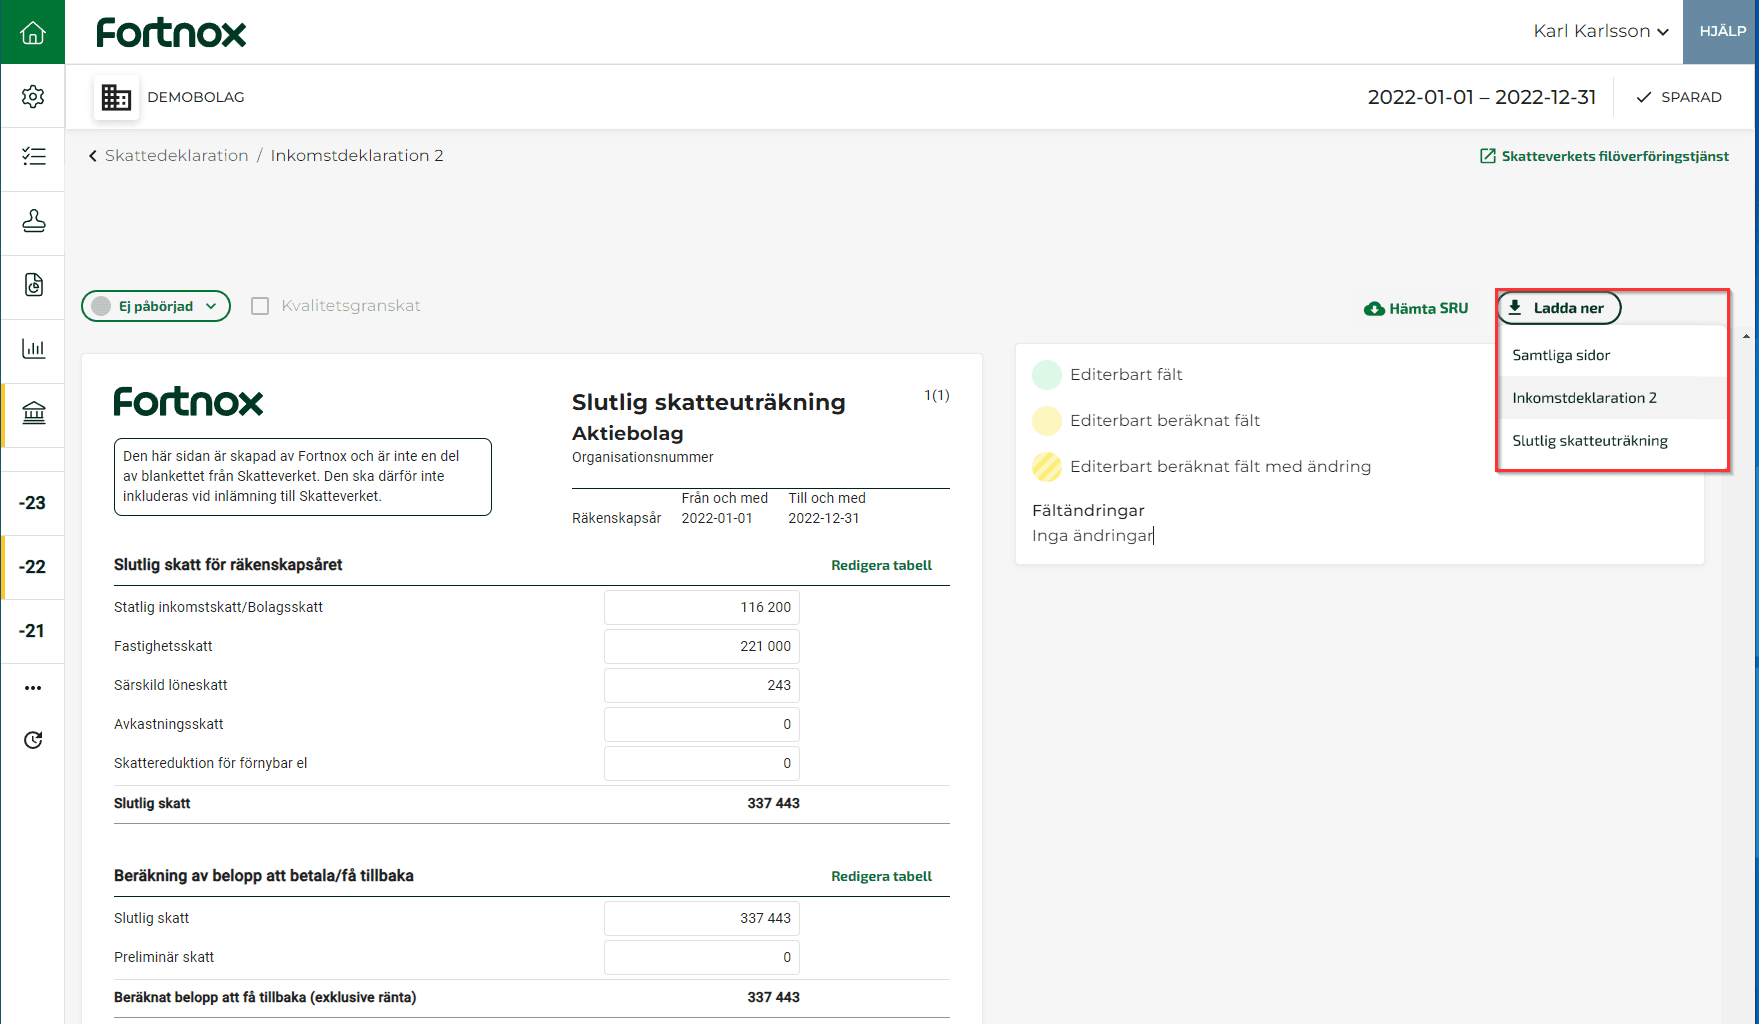Viewport: 1759px width, 1024px height.
Task: Click the Slutlig skatt total 337 443
Action: pos(773,803)
